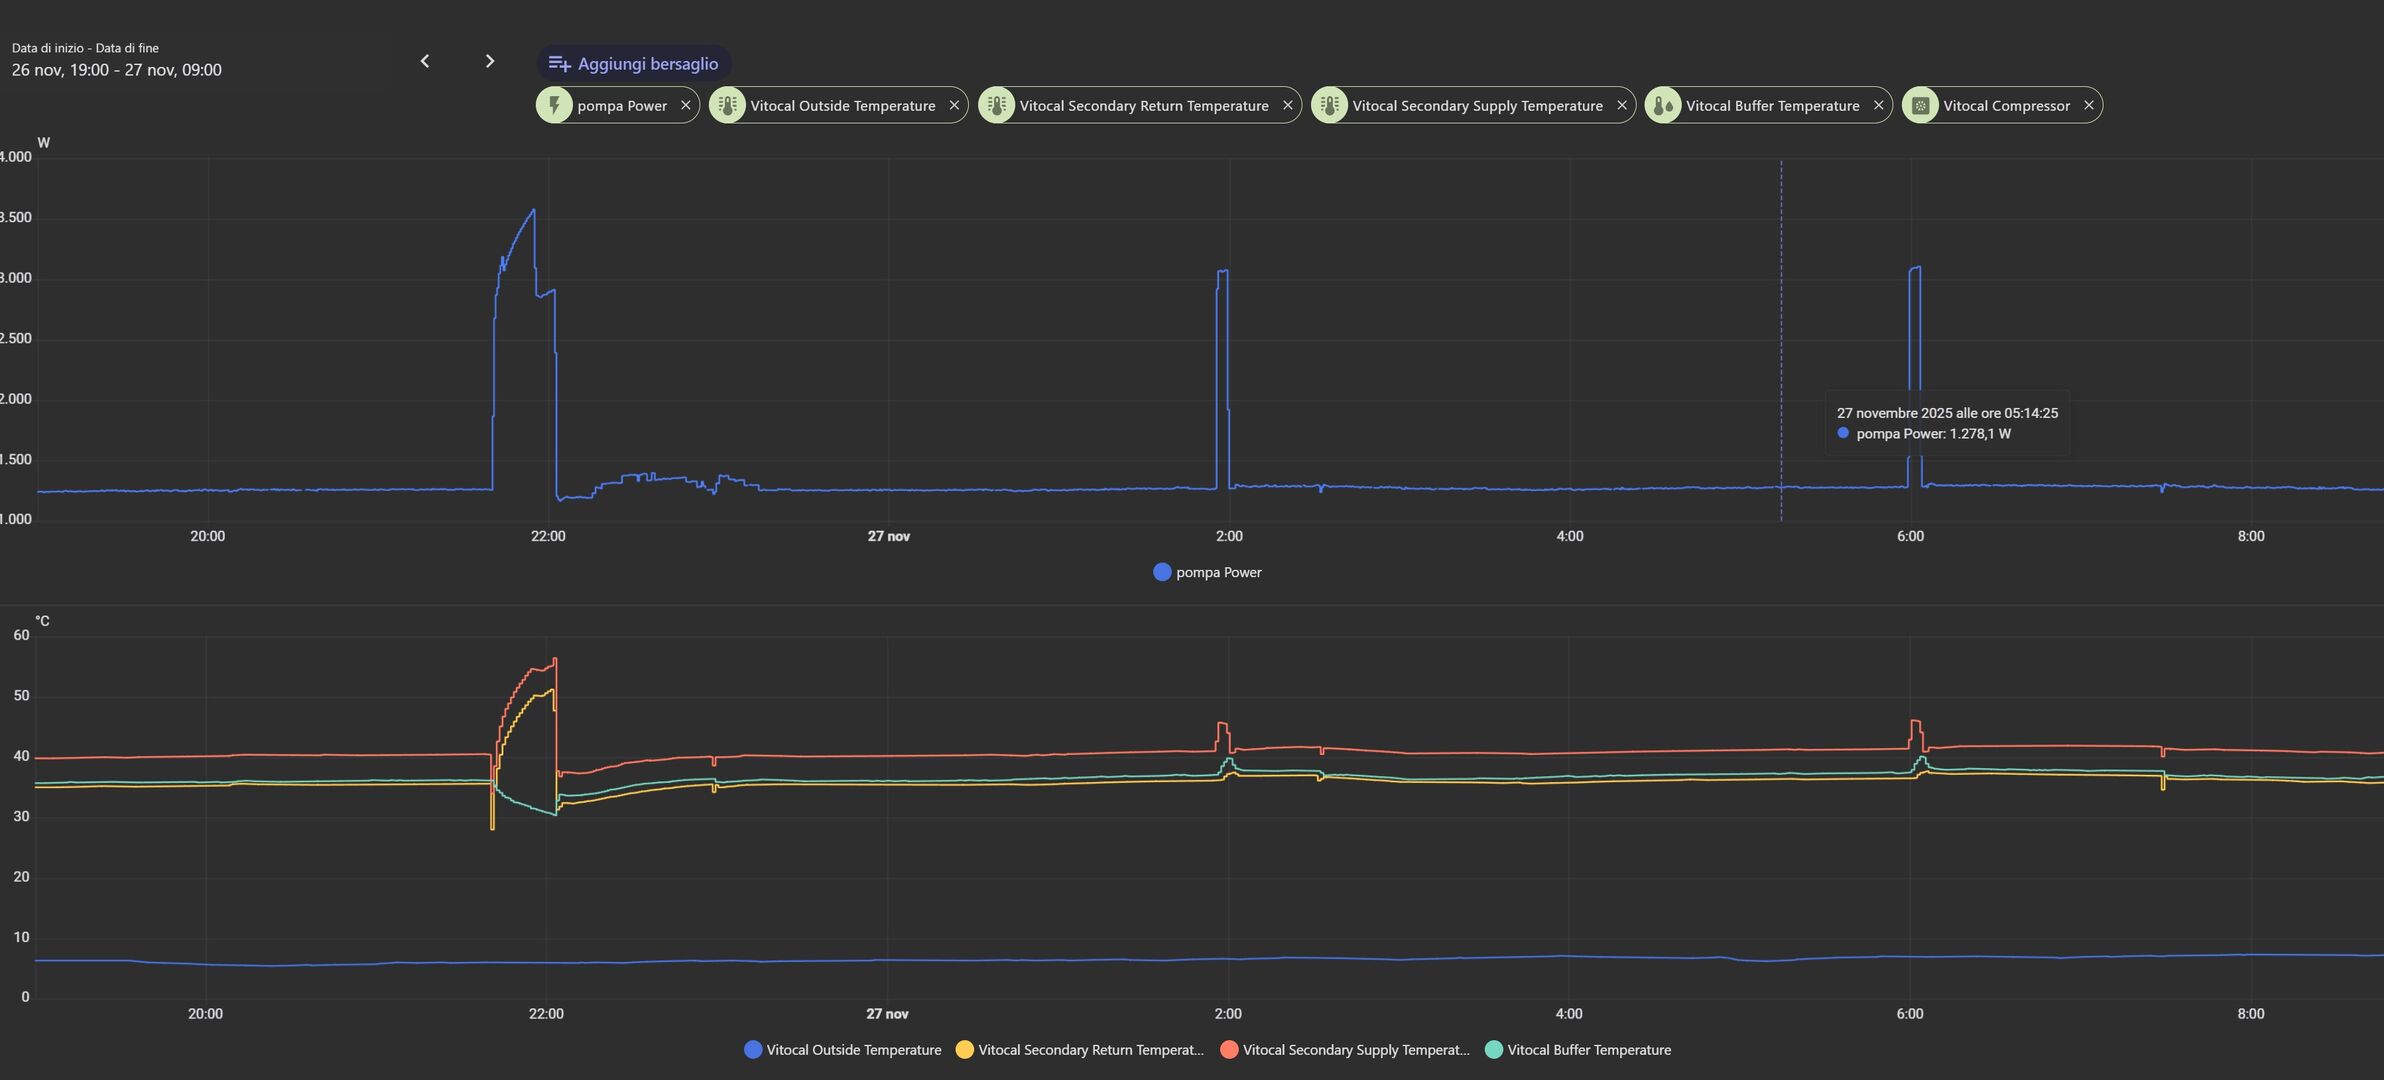Click the Vitocal Buffer Temperature water-thermometer icon
2384x1080 pixels.
[x=1663, y=105]
